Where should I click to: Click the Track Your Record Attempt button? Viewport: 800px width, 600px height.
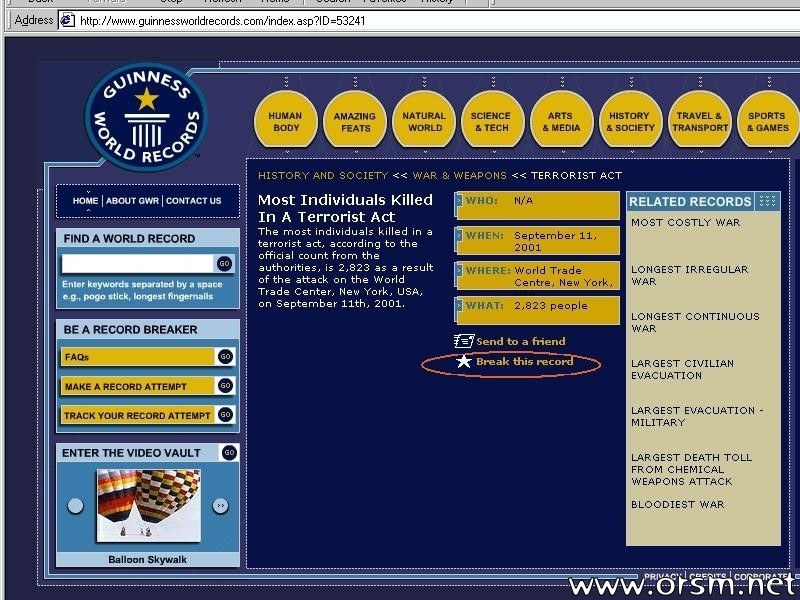point(138,415)
